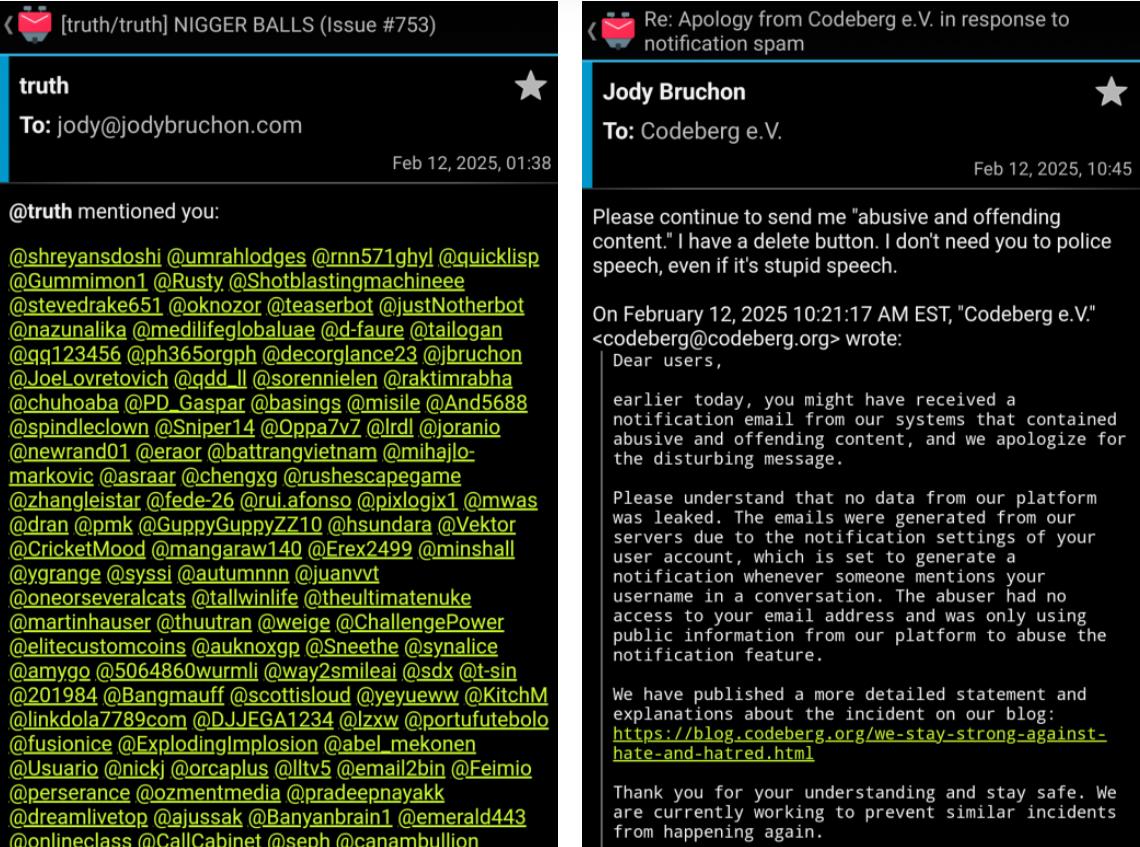The image size is (1140, 847).
Task: Open the @martinhauser mention link
Action: click(80, 622)
